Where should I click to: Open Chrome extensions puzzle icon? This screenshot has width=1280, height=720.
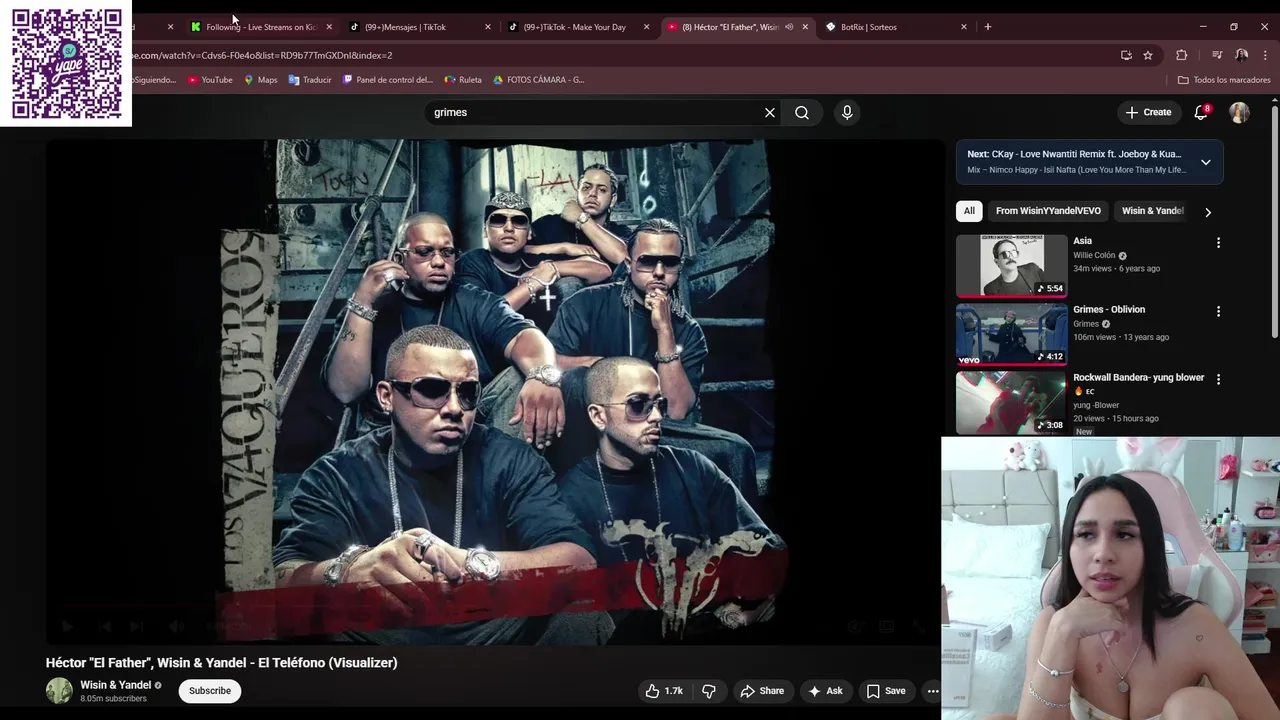coord(1181,56)
